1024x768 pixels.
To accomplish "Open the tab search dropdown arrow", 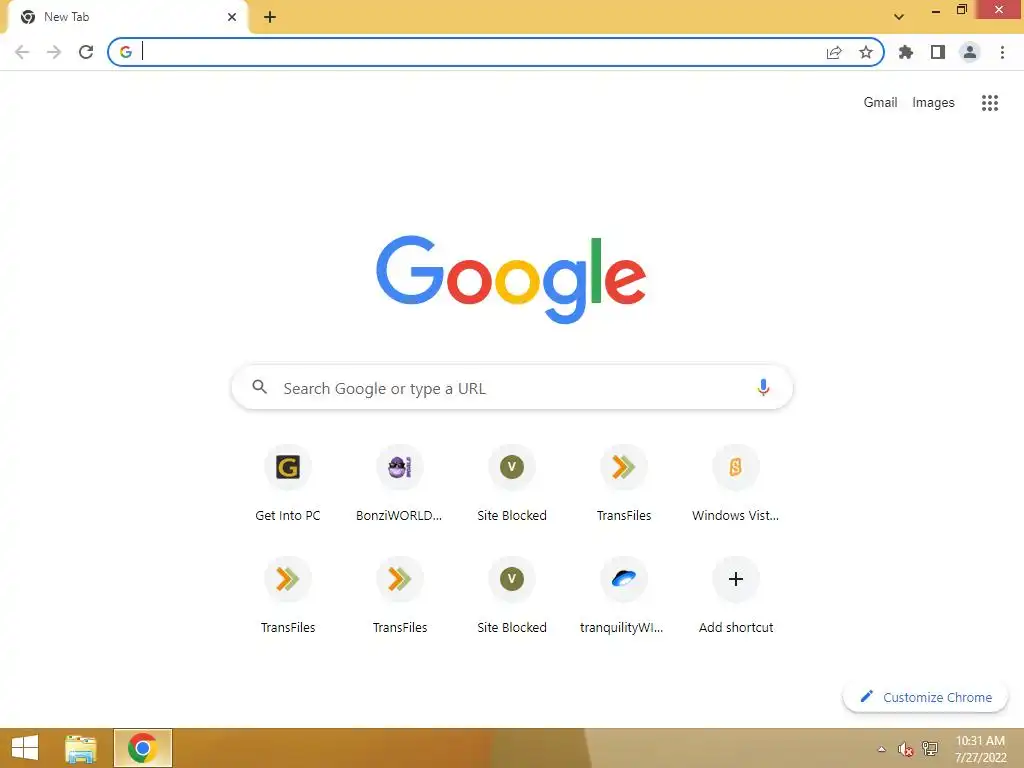I will coord(899,17).
